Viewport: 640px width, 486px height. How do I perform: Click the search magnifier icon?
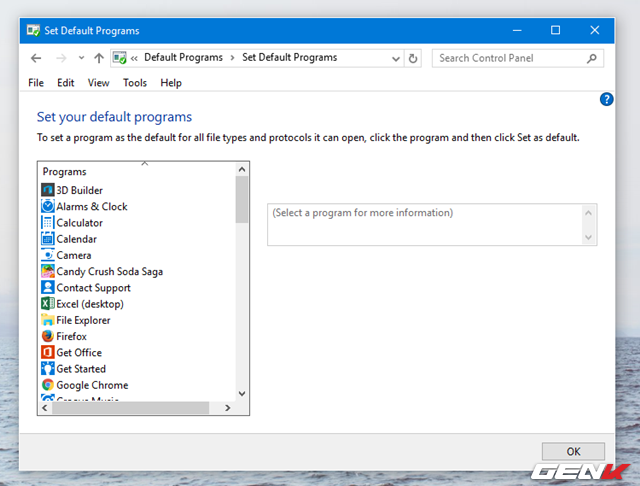pos(591,58)
